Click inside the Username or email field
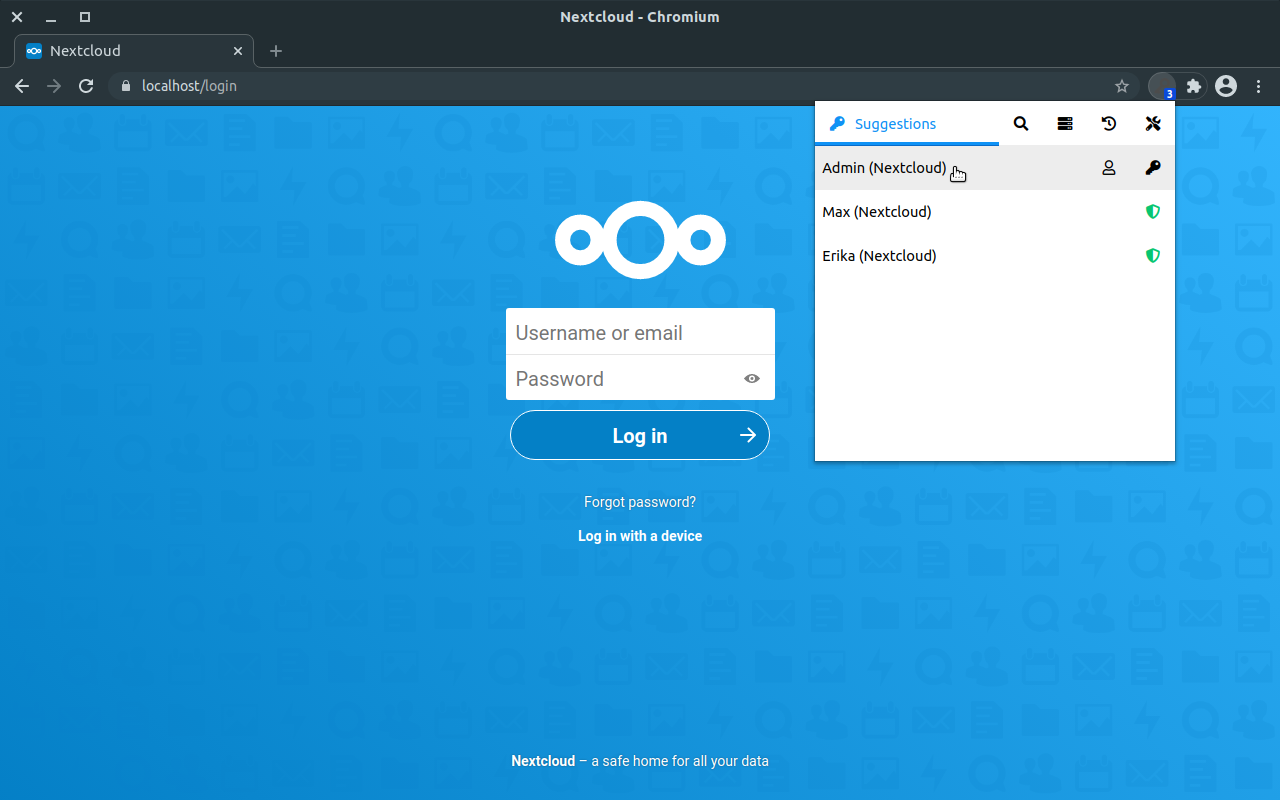This screenshot has height=800, width=1280. tap(640, 331)
